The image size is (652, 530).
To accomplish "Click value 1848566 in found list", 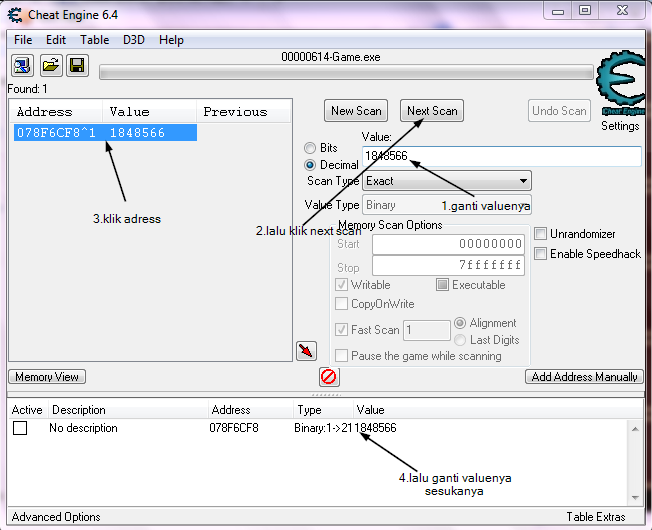I will [137, 133].
